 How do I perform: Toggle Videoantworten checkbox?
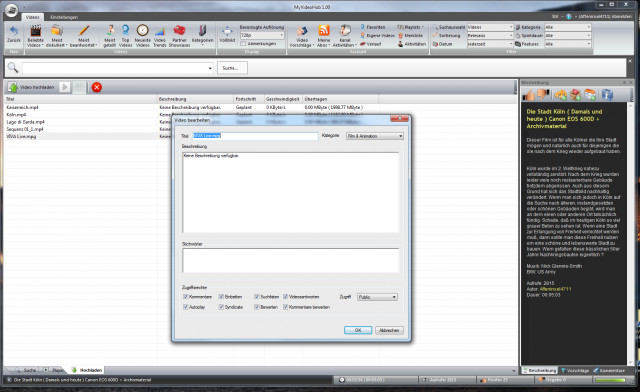pyautogui.click(x=285, y=297)
